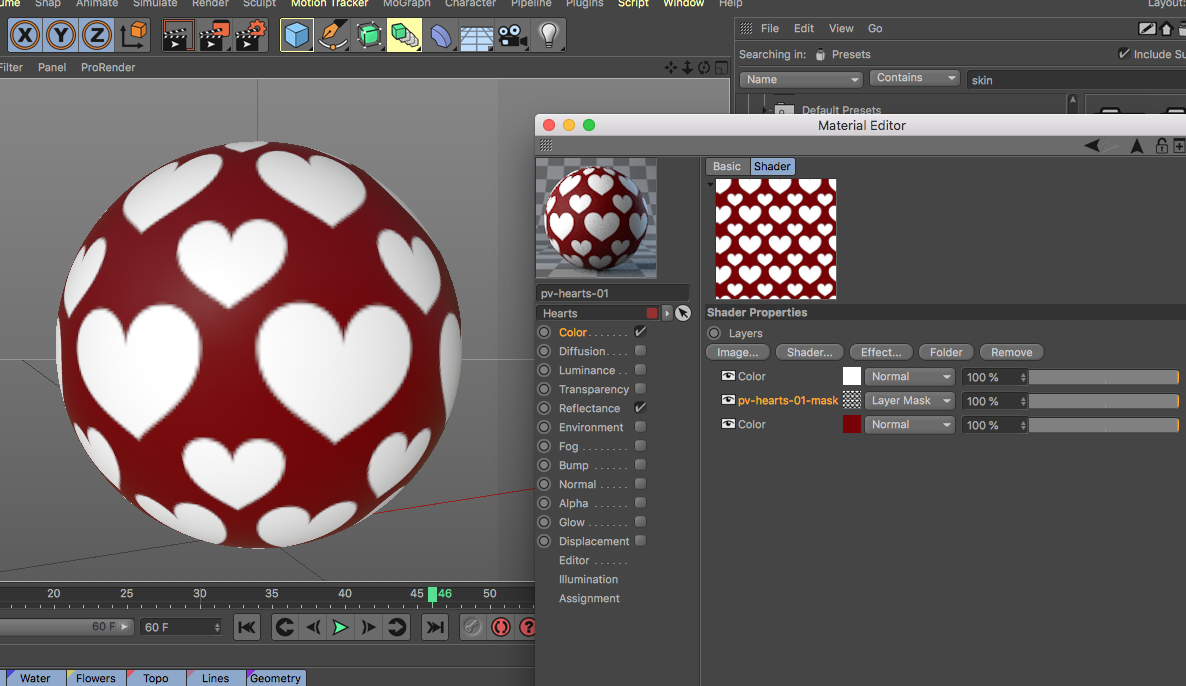Screen dimensions: 1186x686
Task: Click the Shader... button
Action: (x=809, y=352)
